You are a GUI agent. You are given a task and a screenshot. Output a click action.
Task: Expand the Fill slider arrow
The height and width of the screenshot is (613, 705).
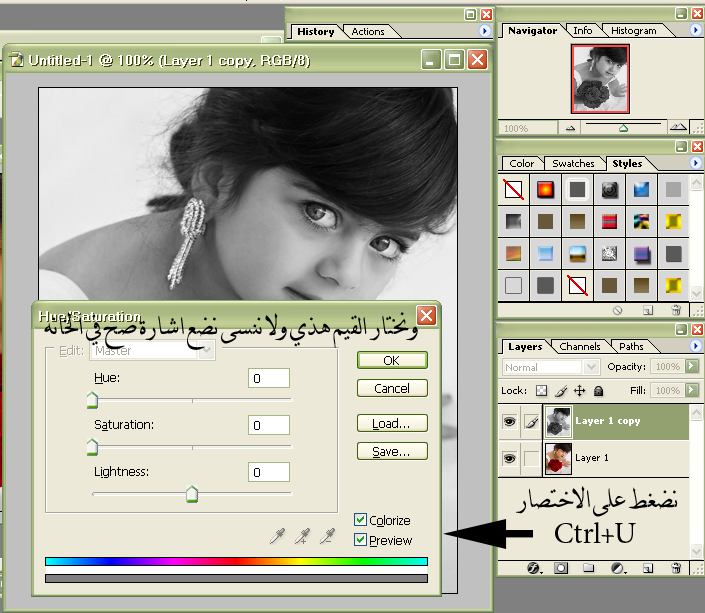click(690, 390)
